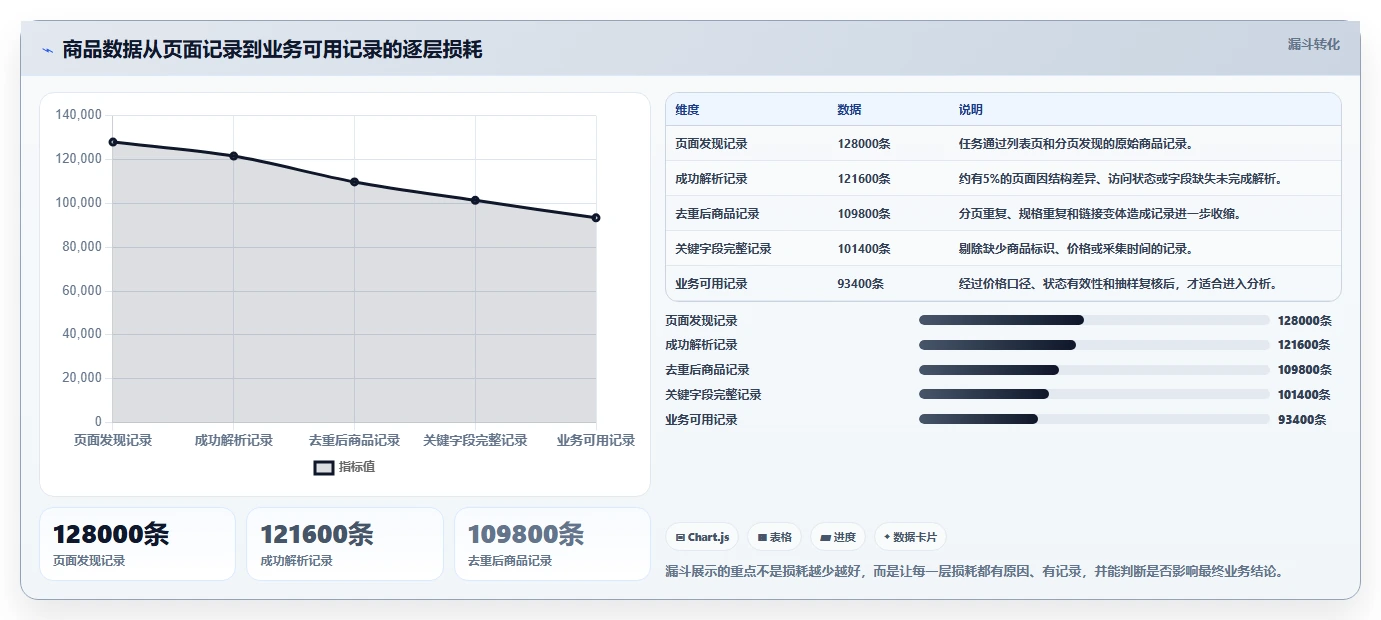
Task: Open the 121600条 成功解析记录 data card
Action: pyautogui.click(x=345, y=544)
